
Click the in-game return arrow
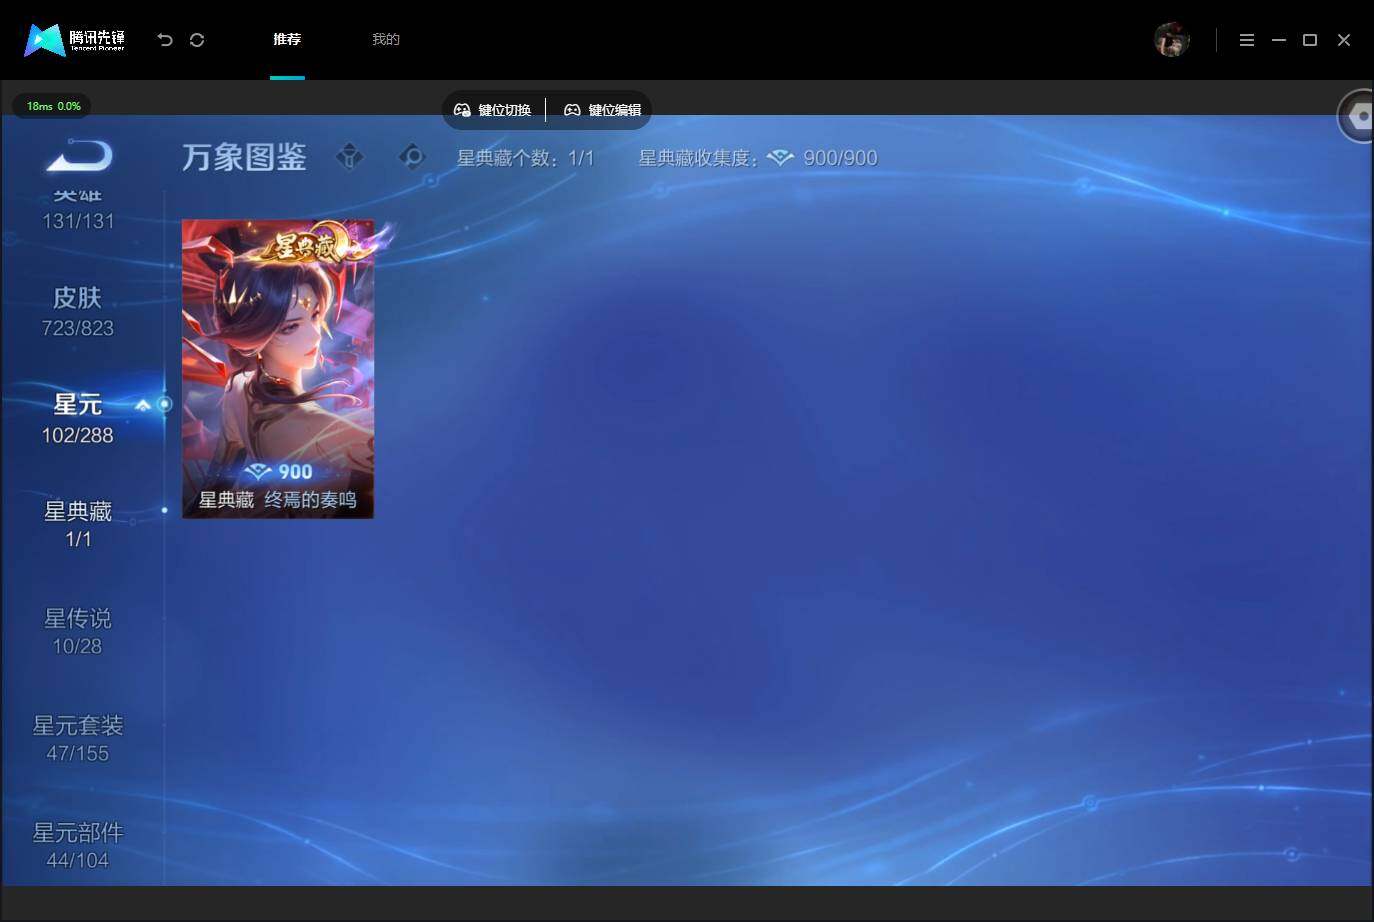(x=79, y=156)
